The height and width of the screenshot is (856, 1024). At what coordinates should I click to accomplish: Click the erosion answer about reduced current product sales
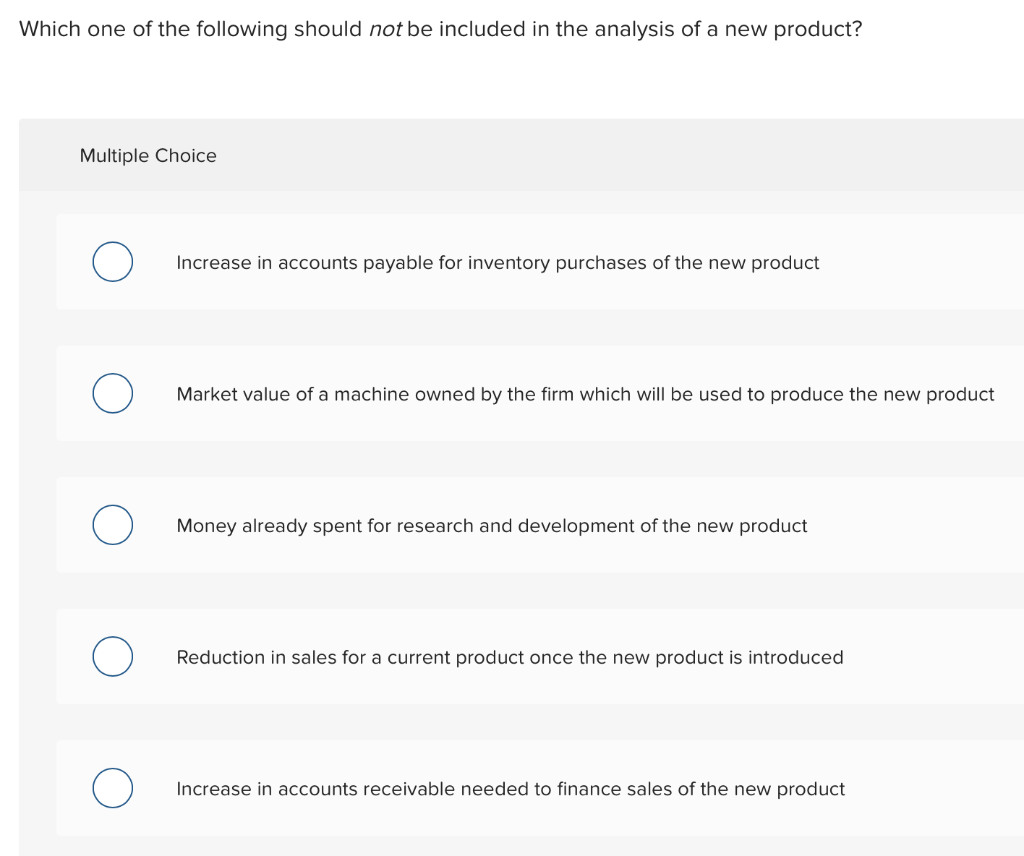pos(509,657)
